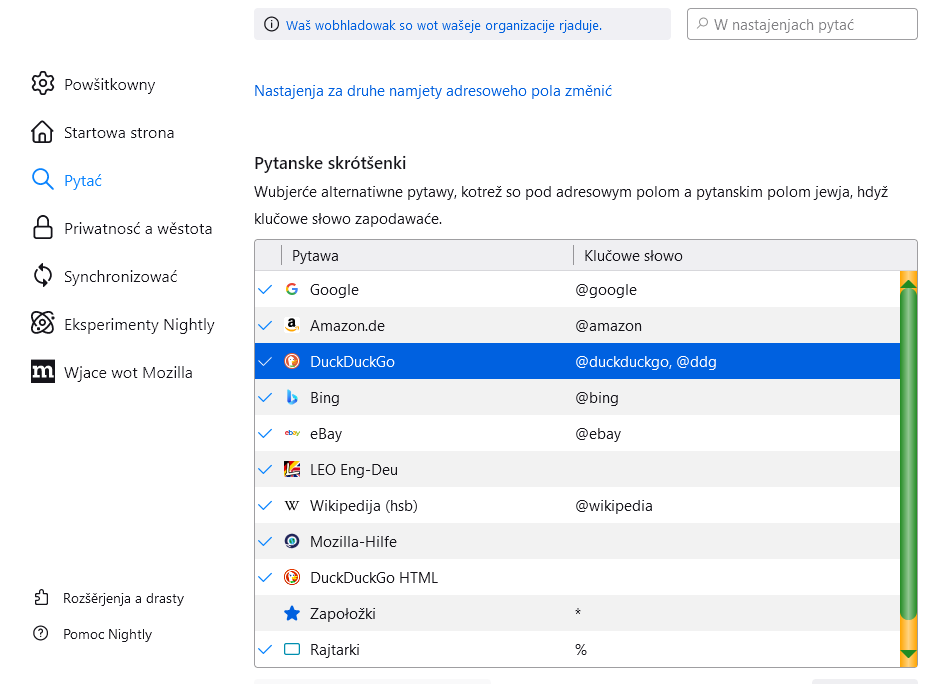This screenshot has height=684, width=939.
Task: Click the eBay logo icon
Action: [292, 434]
